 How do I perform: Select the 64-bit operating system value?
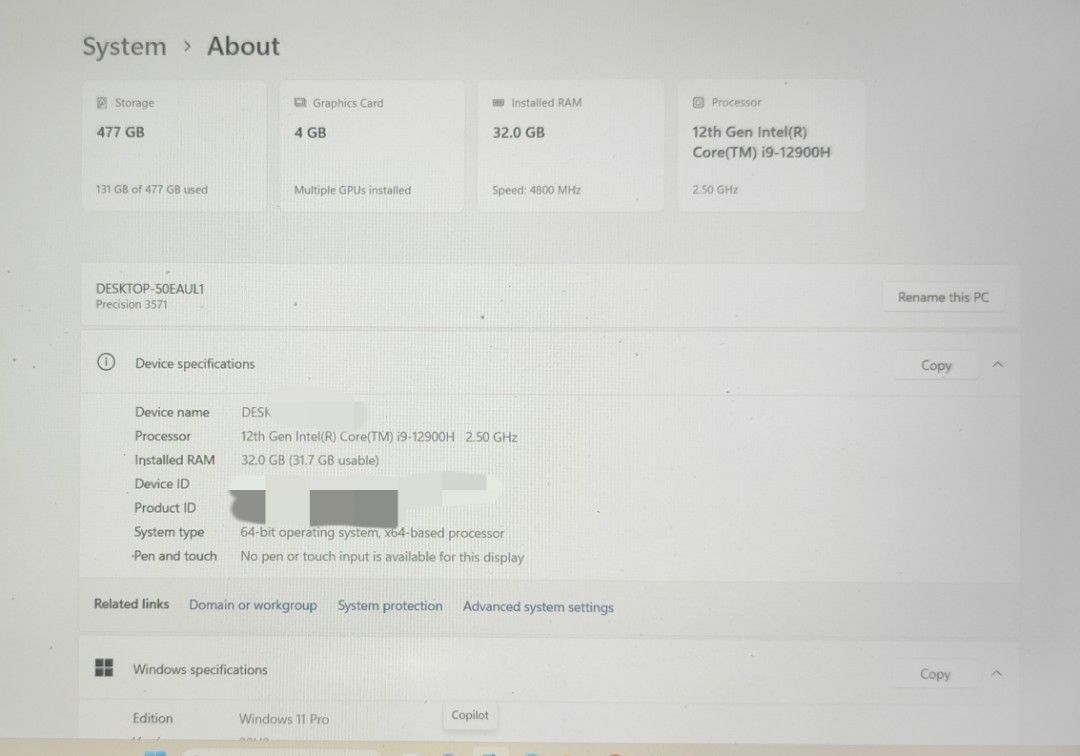372,533
